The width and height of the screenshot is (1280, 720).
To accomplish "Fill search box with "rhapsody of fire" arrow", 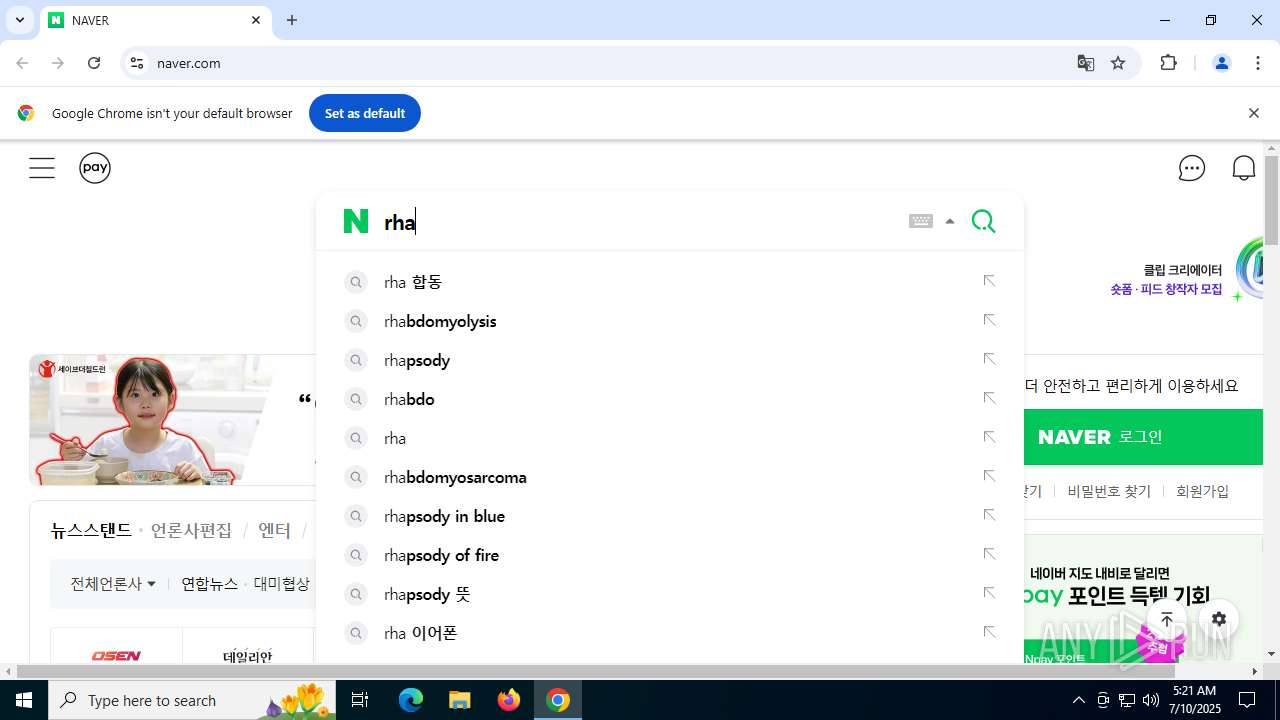I will 989,554.
